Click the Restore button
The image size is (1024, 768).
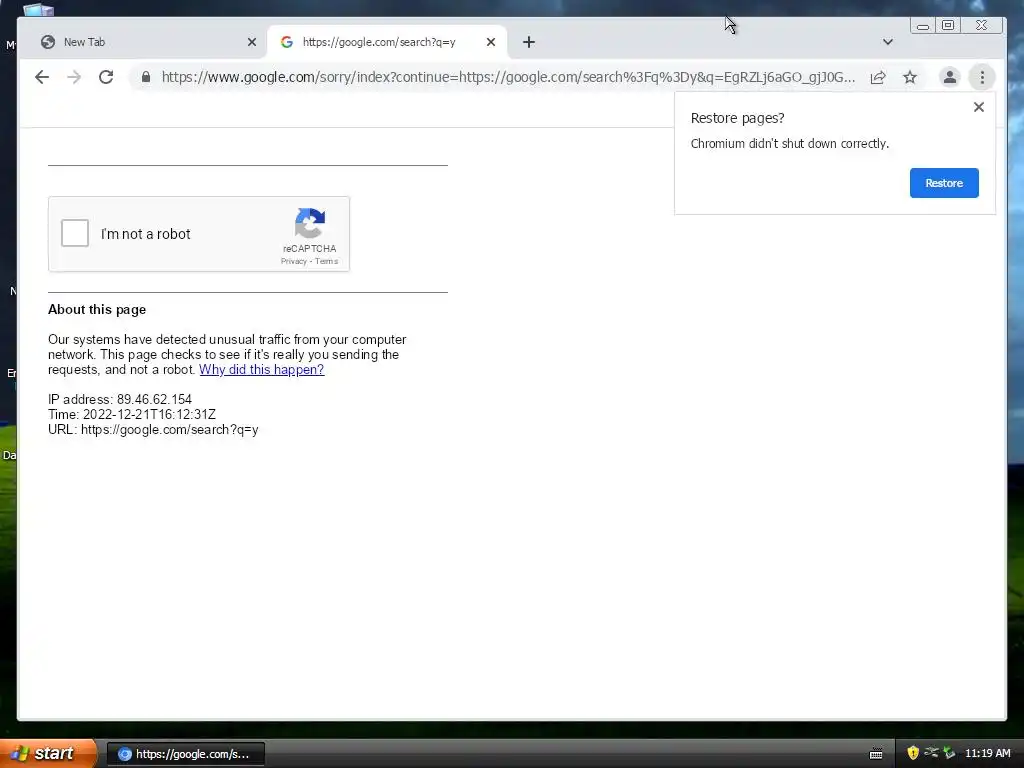[x=944, y=183]
